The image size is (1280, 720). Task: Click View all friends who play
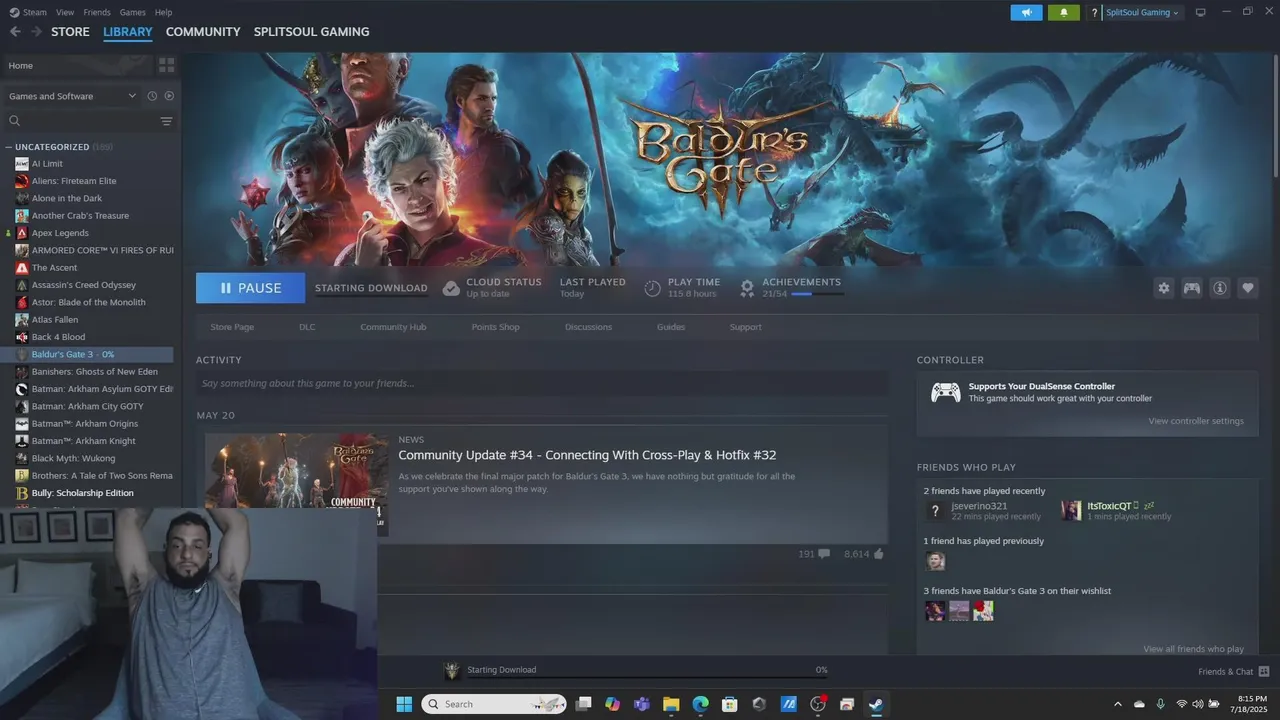1193,649
